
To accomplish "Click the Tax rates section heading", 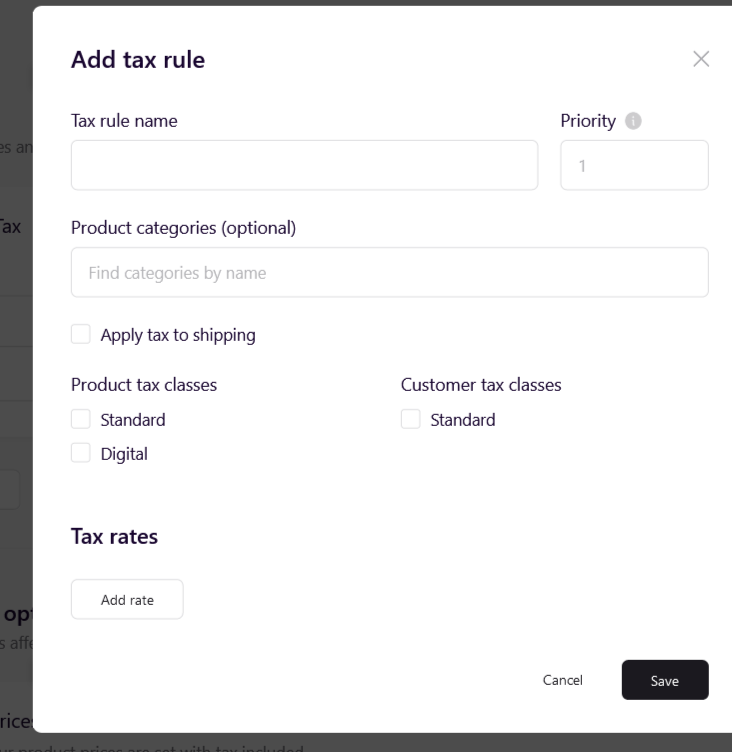I will pyautogui.click(x=114, y=536).
